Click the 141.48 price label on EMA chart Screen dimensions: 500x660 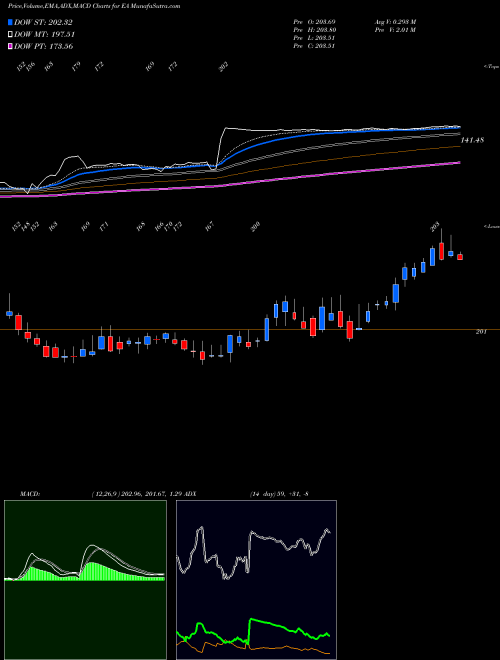click(x=472, y=140)
